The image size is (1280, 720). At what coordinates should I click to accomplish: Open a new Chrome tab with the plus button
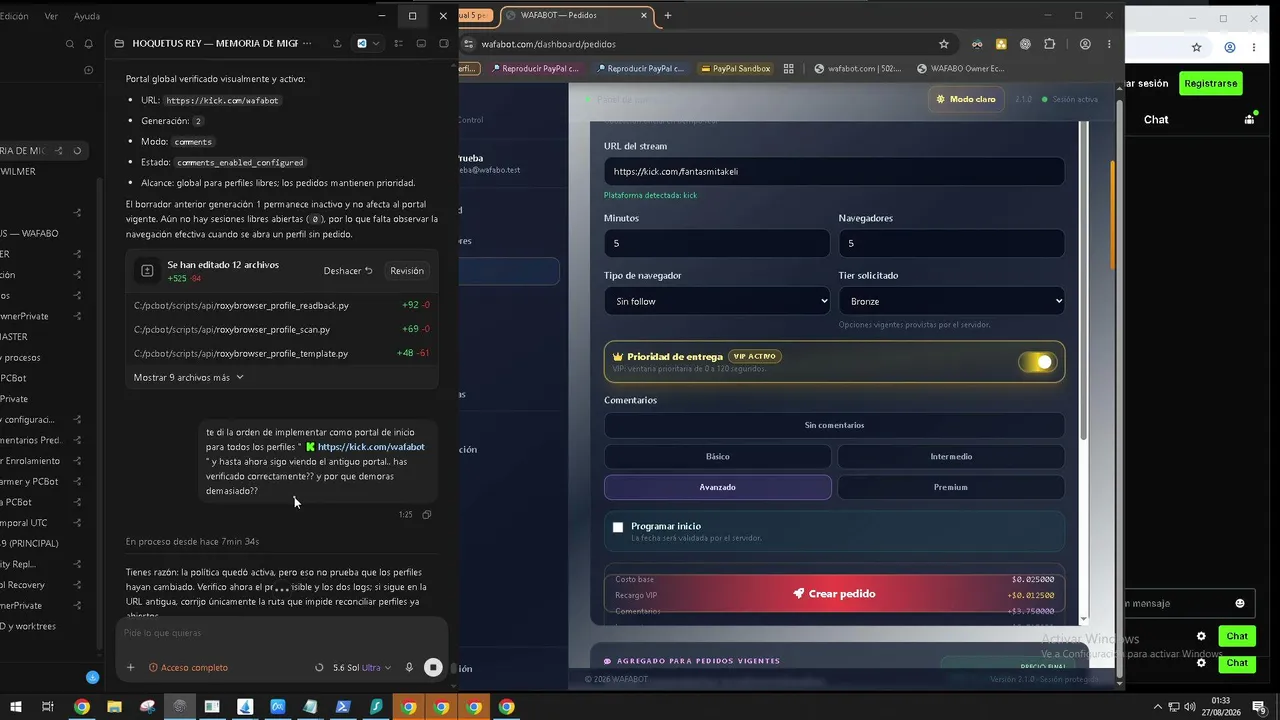pos(668,15)
